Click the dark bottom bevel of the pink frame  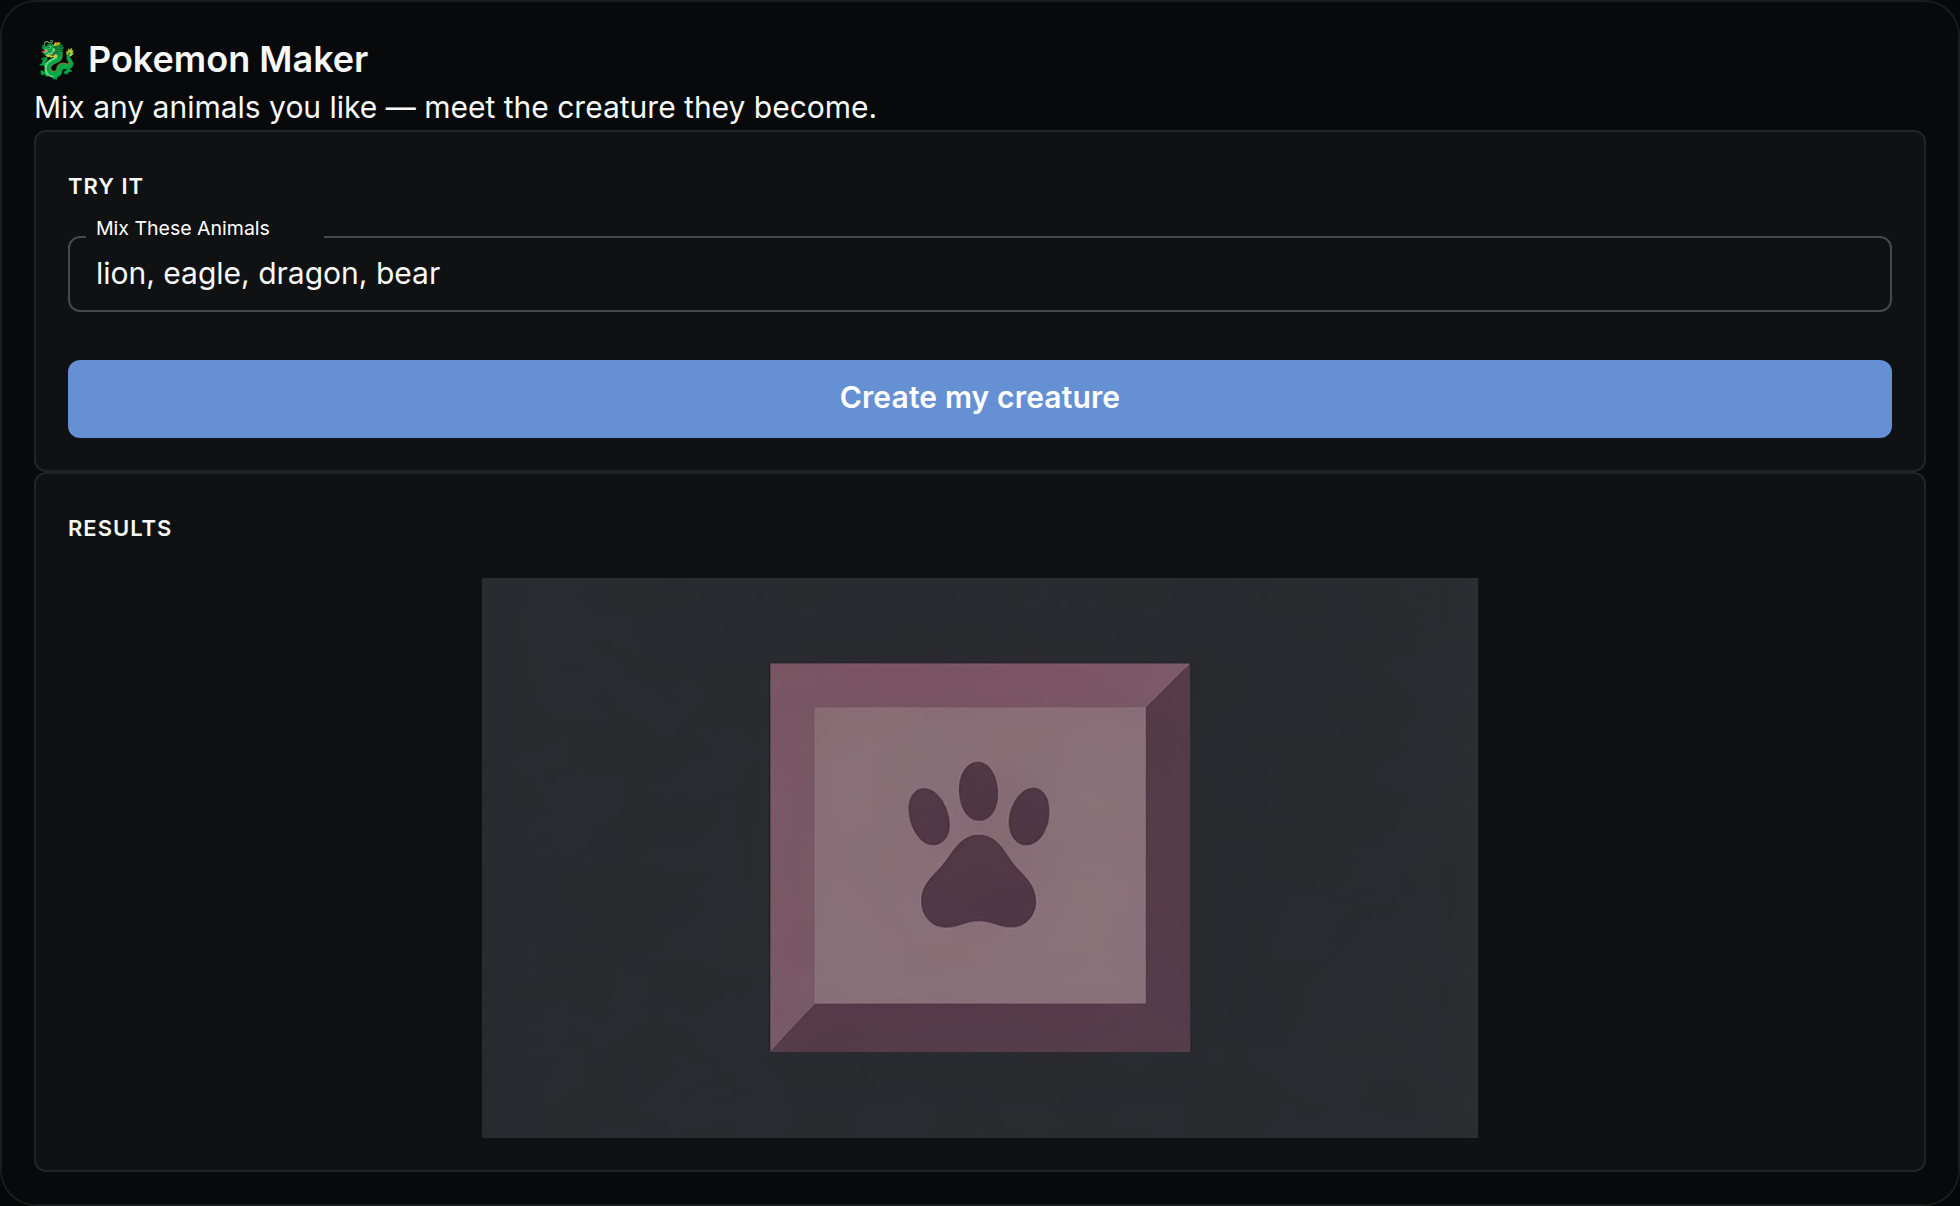[x=980, y=1028]
